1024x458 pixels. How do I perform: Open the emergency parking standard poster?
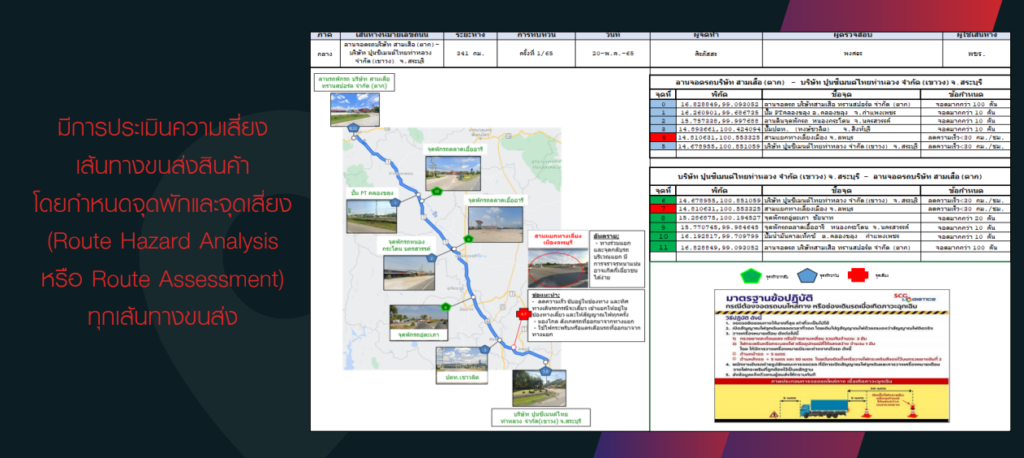(x=831, y=356)
